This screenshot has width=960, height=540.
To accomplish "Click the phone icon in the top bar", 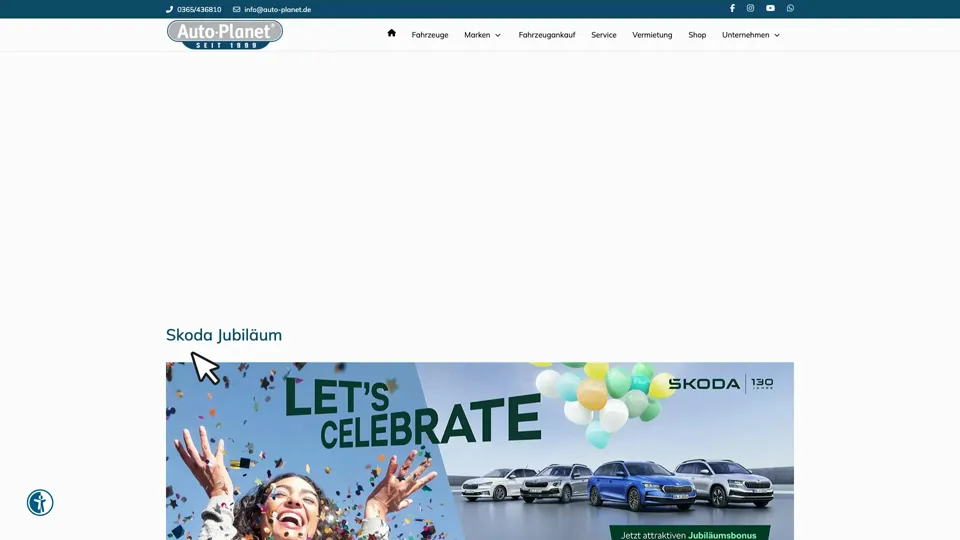I will [170, 9].
